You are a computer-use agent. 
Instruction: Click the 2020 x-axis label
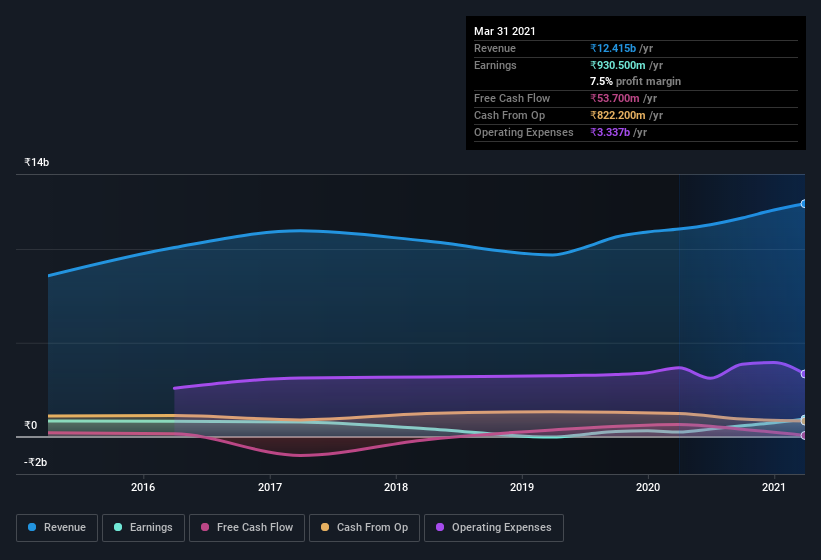coord(648,487)
